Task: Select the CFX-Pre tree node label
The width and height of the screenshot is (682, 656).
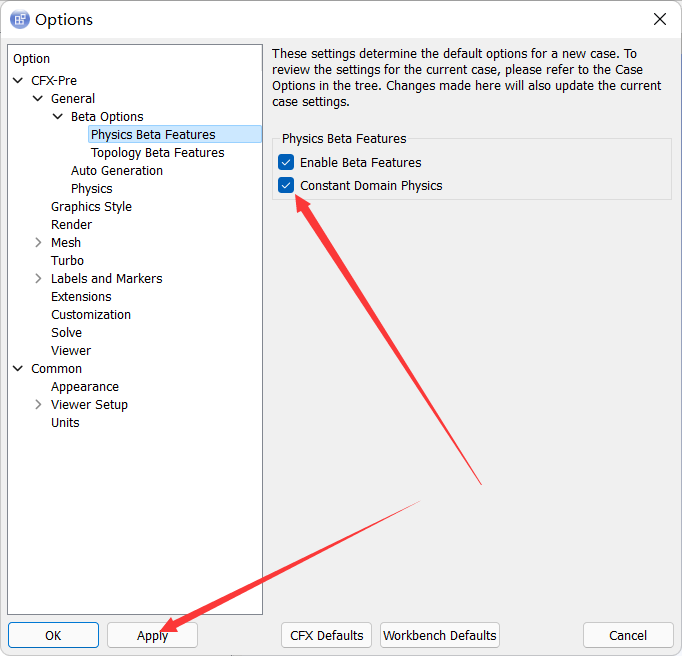Action: click(53, 80)
